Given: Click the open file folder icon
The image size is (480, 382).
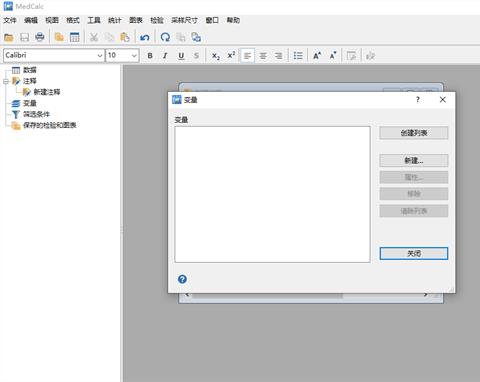Looking at the screenshot, I should click(9, 37).
